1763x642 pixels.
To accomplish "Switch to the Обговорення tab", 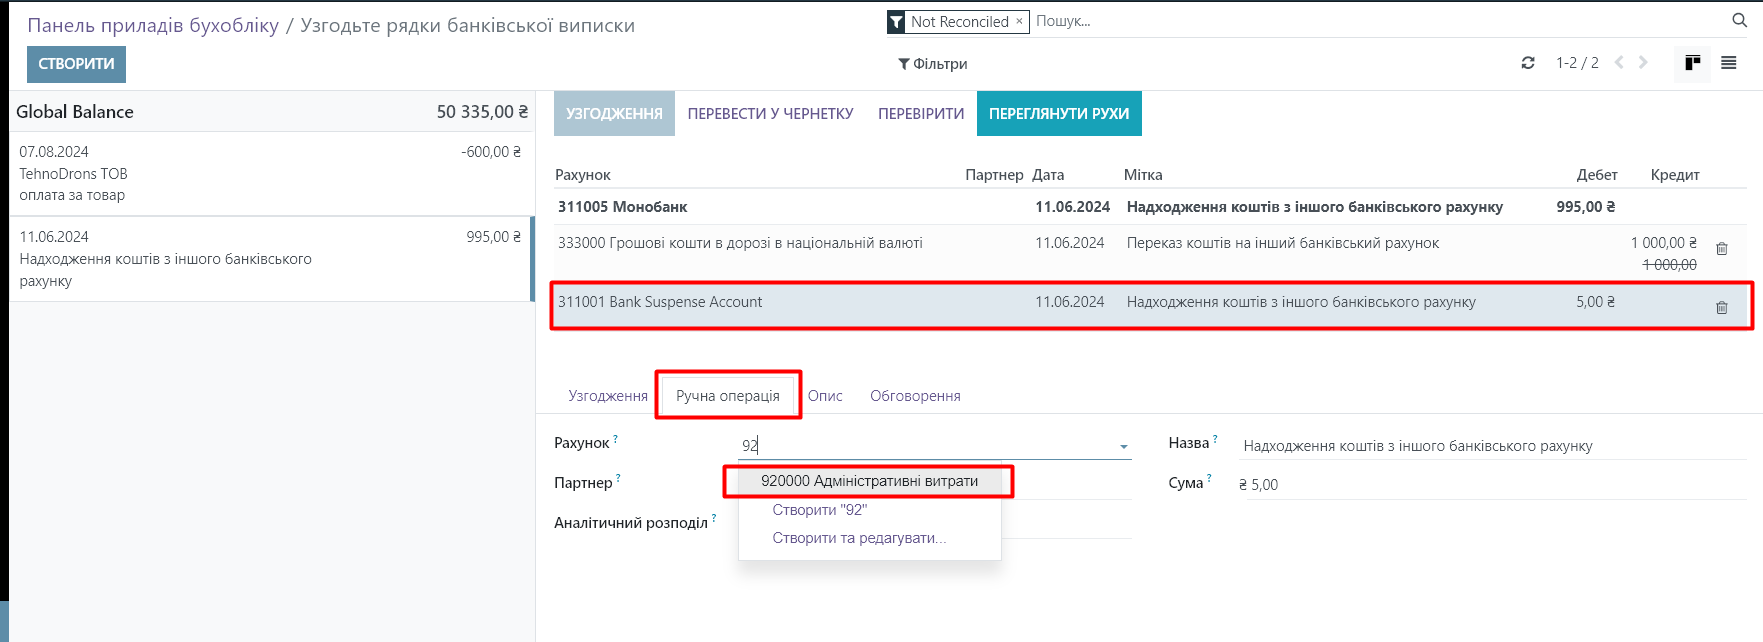I will click(x=915, y=396).
